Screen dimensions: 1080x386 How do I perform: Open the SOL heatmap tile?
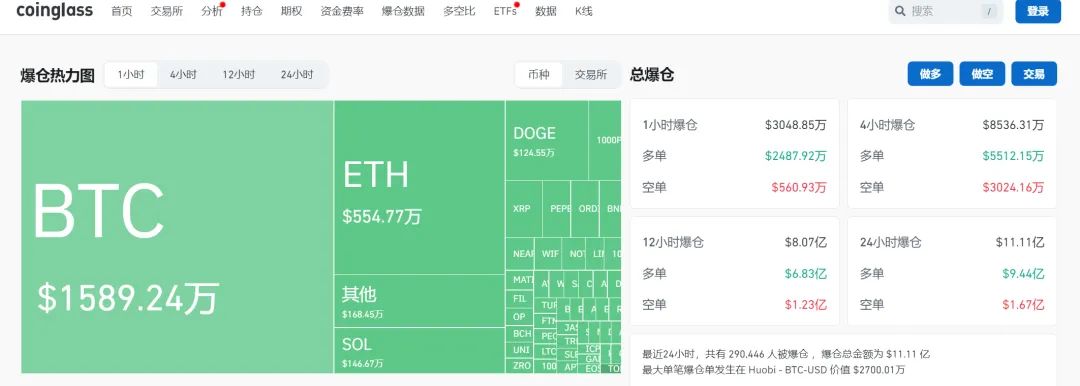(419, 350)
